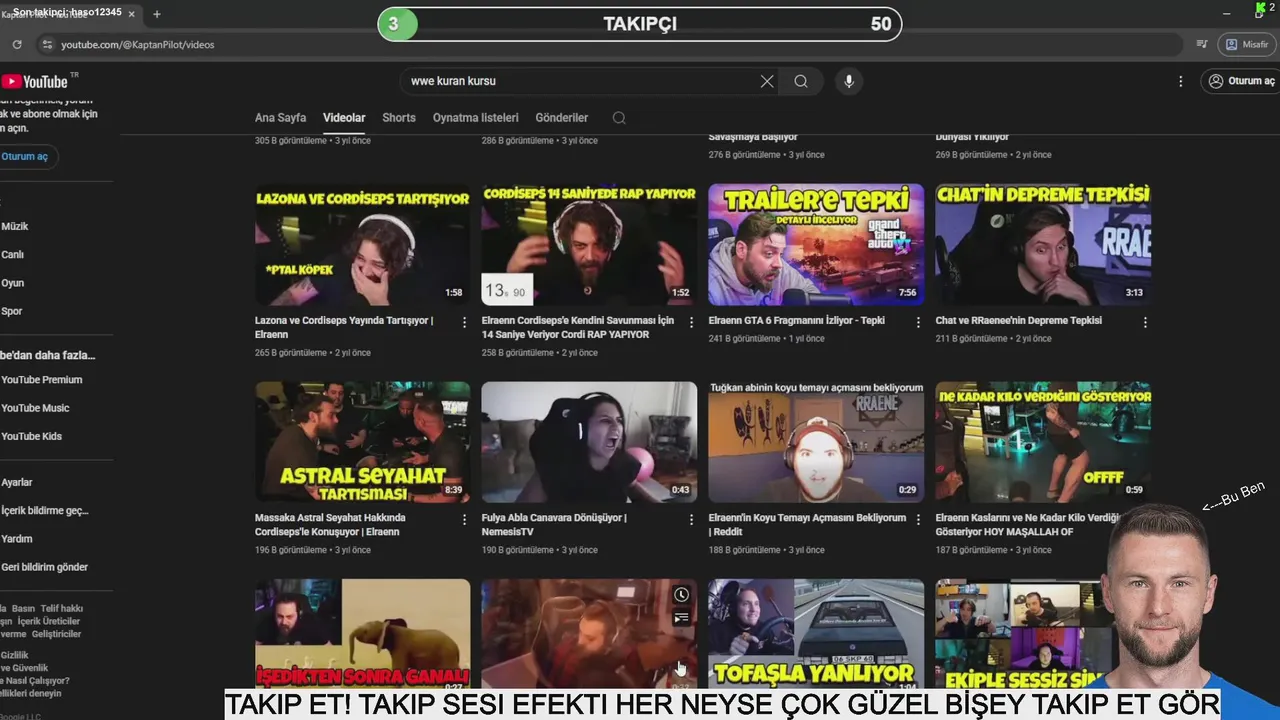The height and width of the screenshot is (720, 1280).
Task: Play Cordiseps 14 saniyede rap thumbnail
Action: 589,244
